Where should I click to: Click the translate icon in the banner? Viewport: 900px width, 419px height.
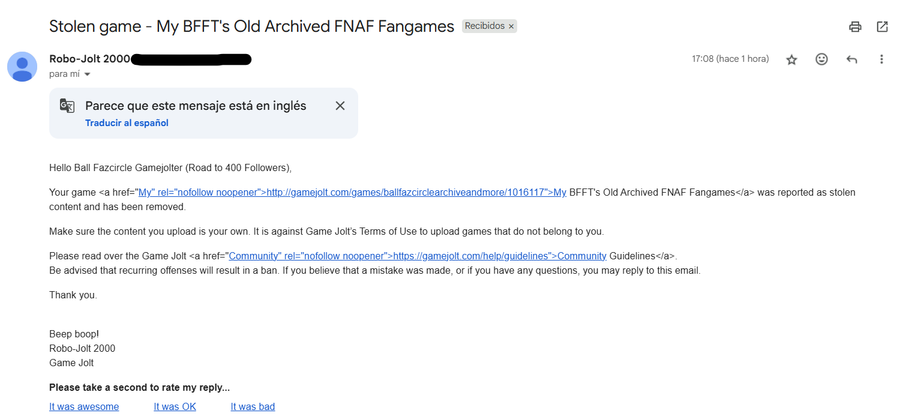[67, 106]
